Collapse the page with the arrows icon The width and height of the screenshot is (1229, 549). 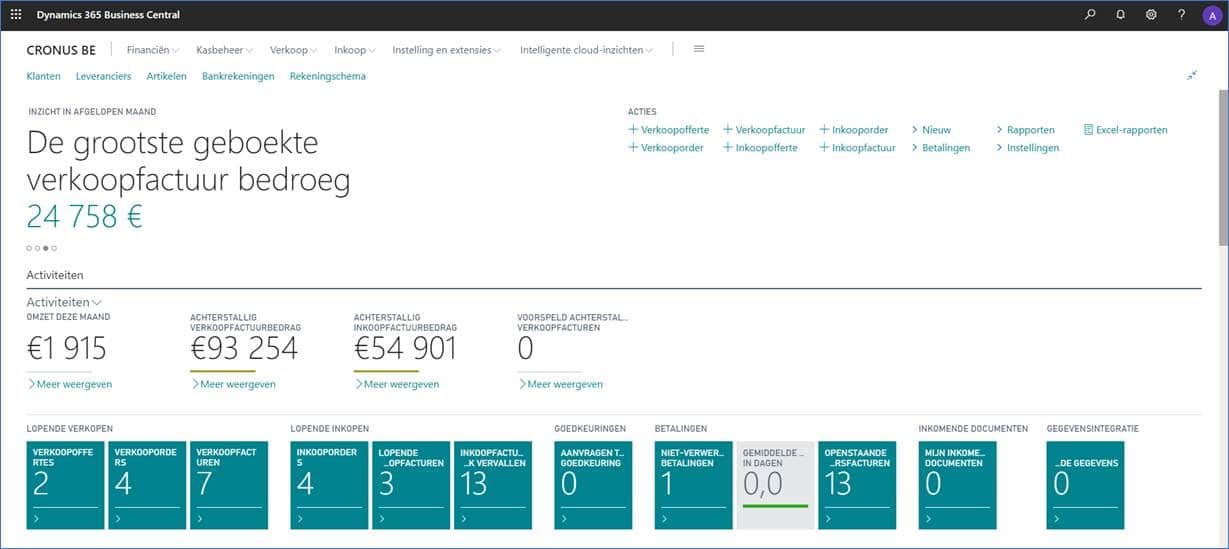pos(1192,76)
